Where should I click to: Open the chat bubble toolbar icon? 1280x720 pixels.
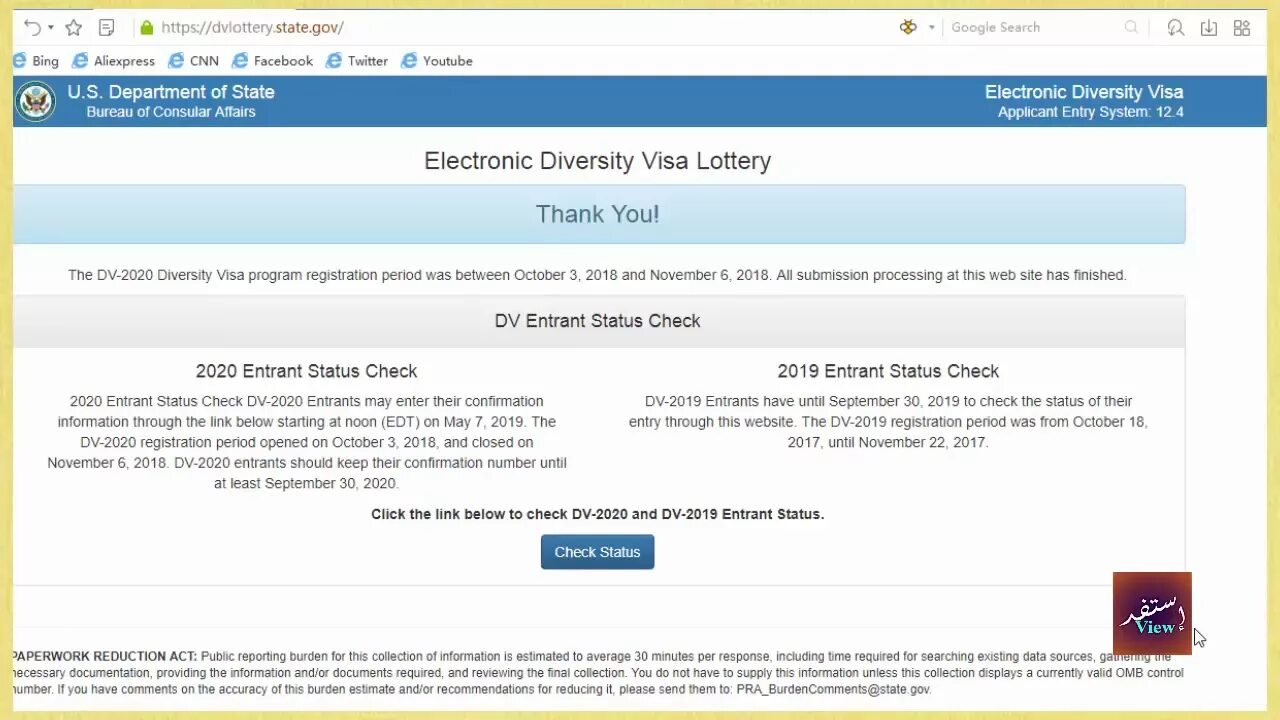(x=1176, y=28)
